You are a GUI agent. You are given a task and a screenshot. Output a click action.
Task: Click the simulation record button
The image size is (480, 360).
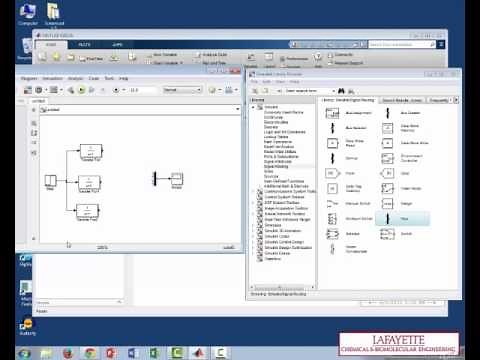116,90
